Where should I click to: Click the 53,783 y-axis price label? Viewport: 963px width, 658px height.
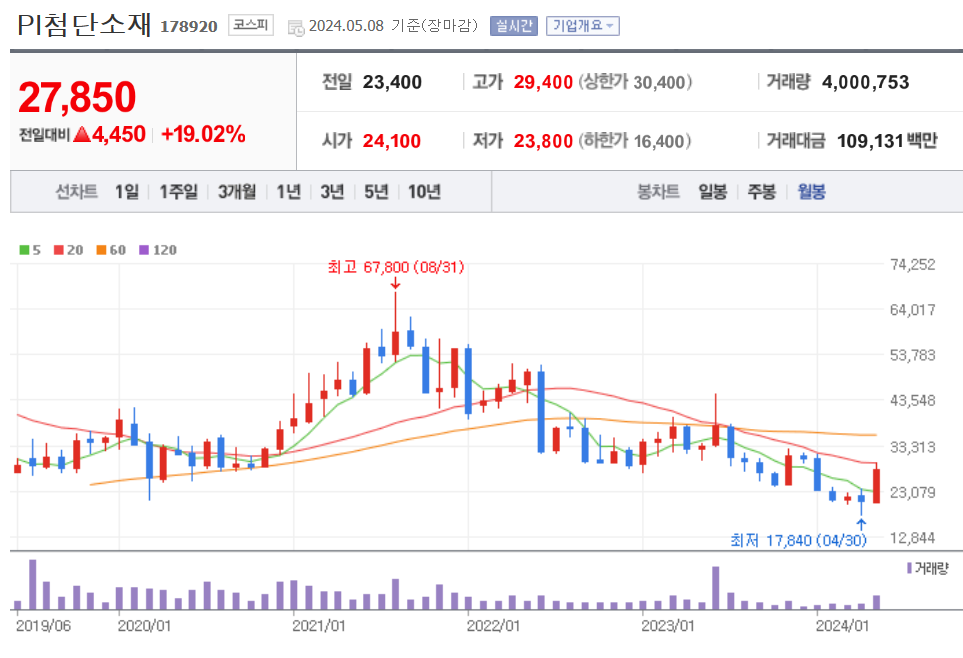(913, 355)
